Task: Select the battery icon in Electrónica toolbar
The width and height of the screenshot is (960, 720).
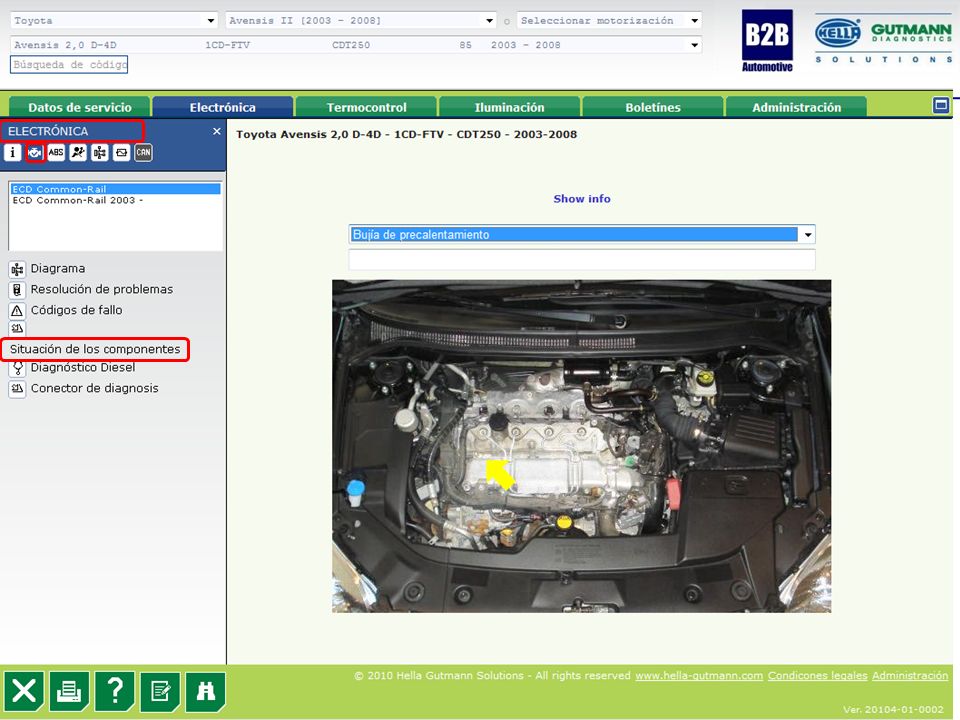Action: [x=121, y=152]
